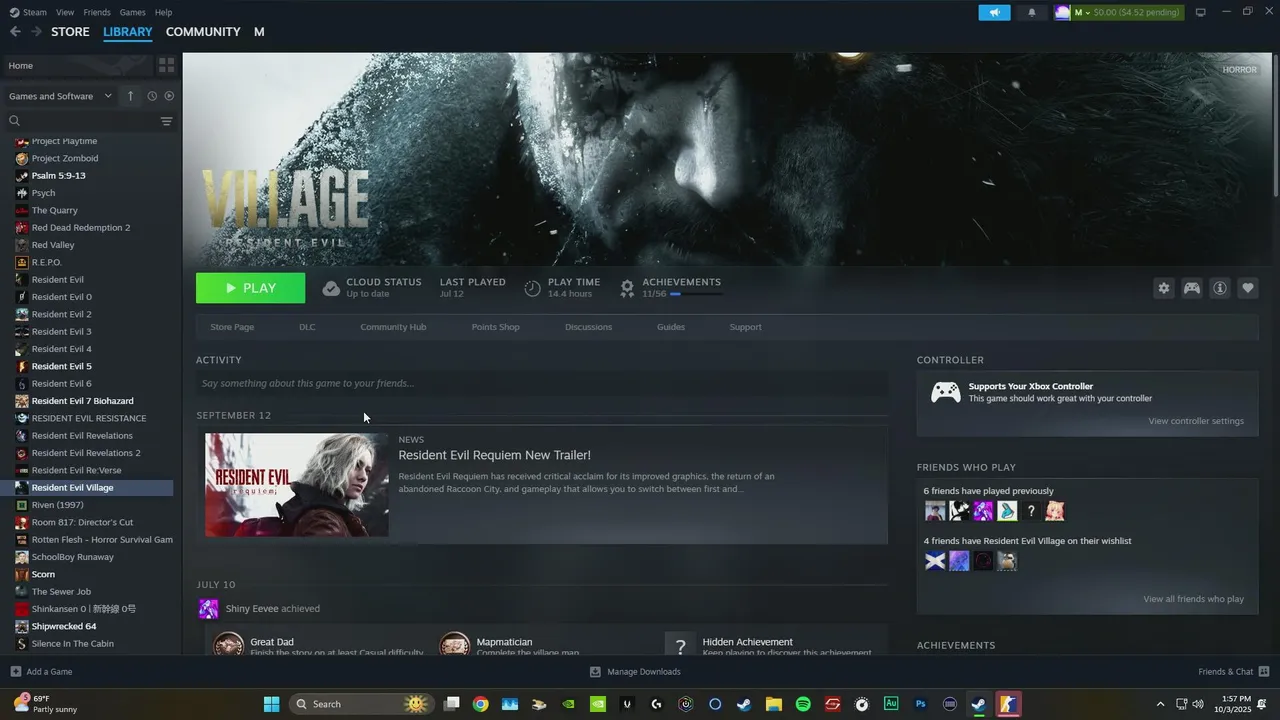Open Windows Start button
Image resolution: width=1280 pixels, height=720 pixels.
tap(271, 704)
